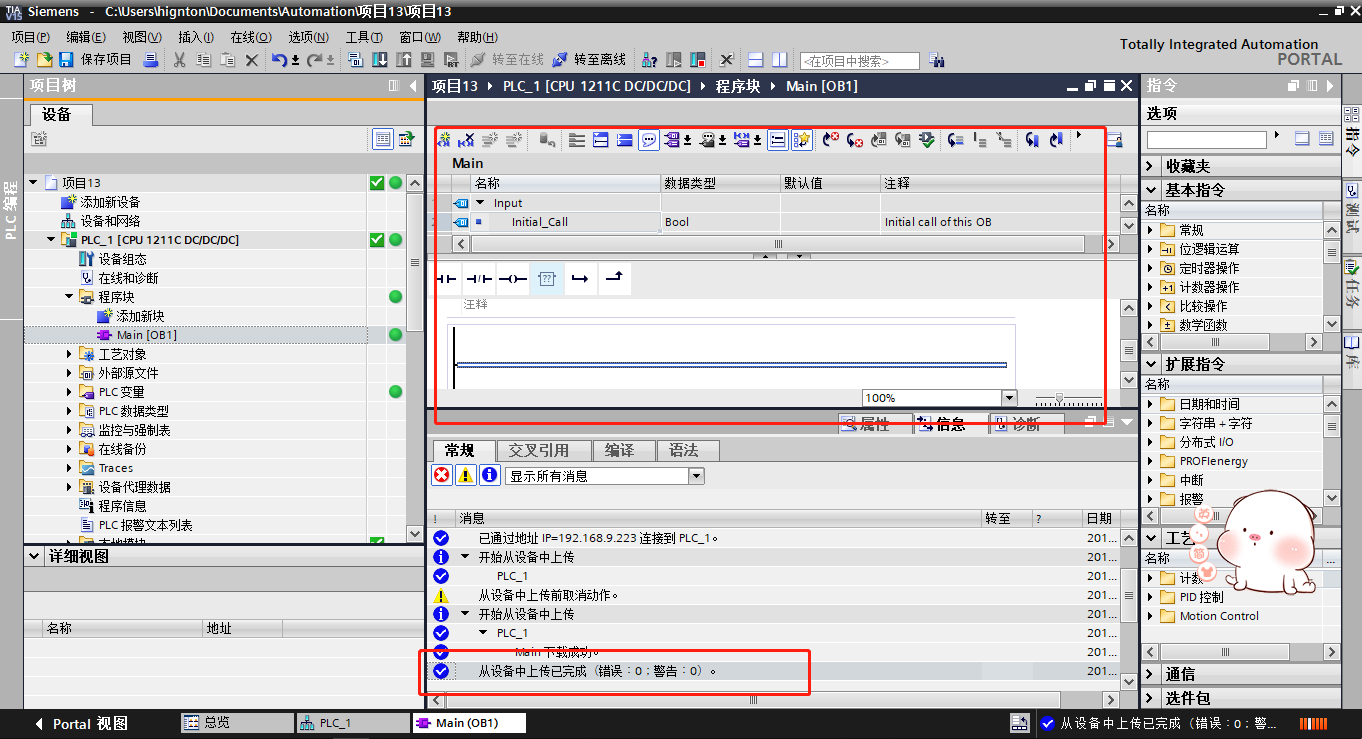This screenshot has height=739, width=1362.
Task: Delete the selected network via toolbar icon
Action: 465,139
